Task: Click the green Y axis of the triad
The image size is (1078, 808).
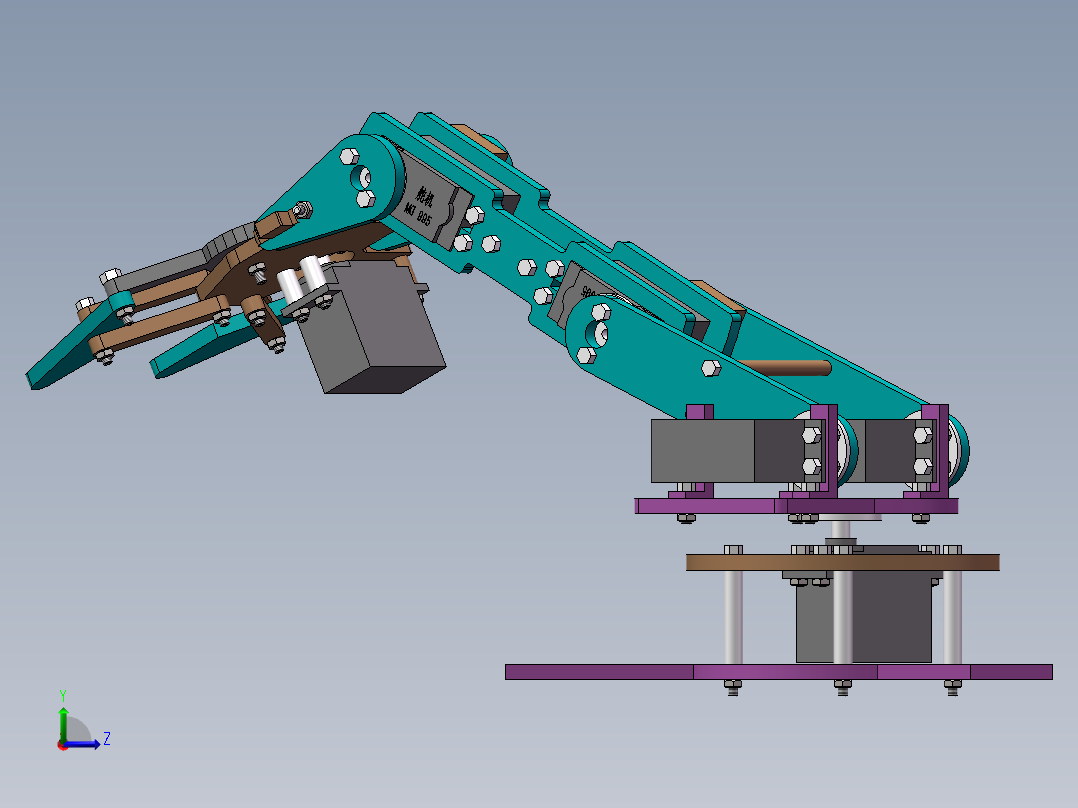Action: point(63,724)
